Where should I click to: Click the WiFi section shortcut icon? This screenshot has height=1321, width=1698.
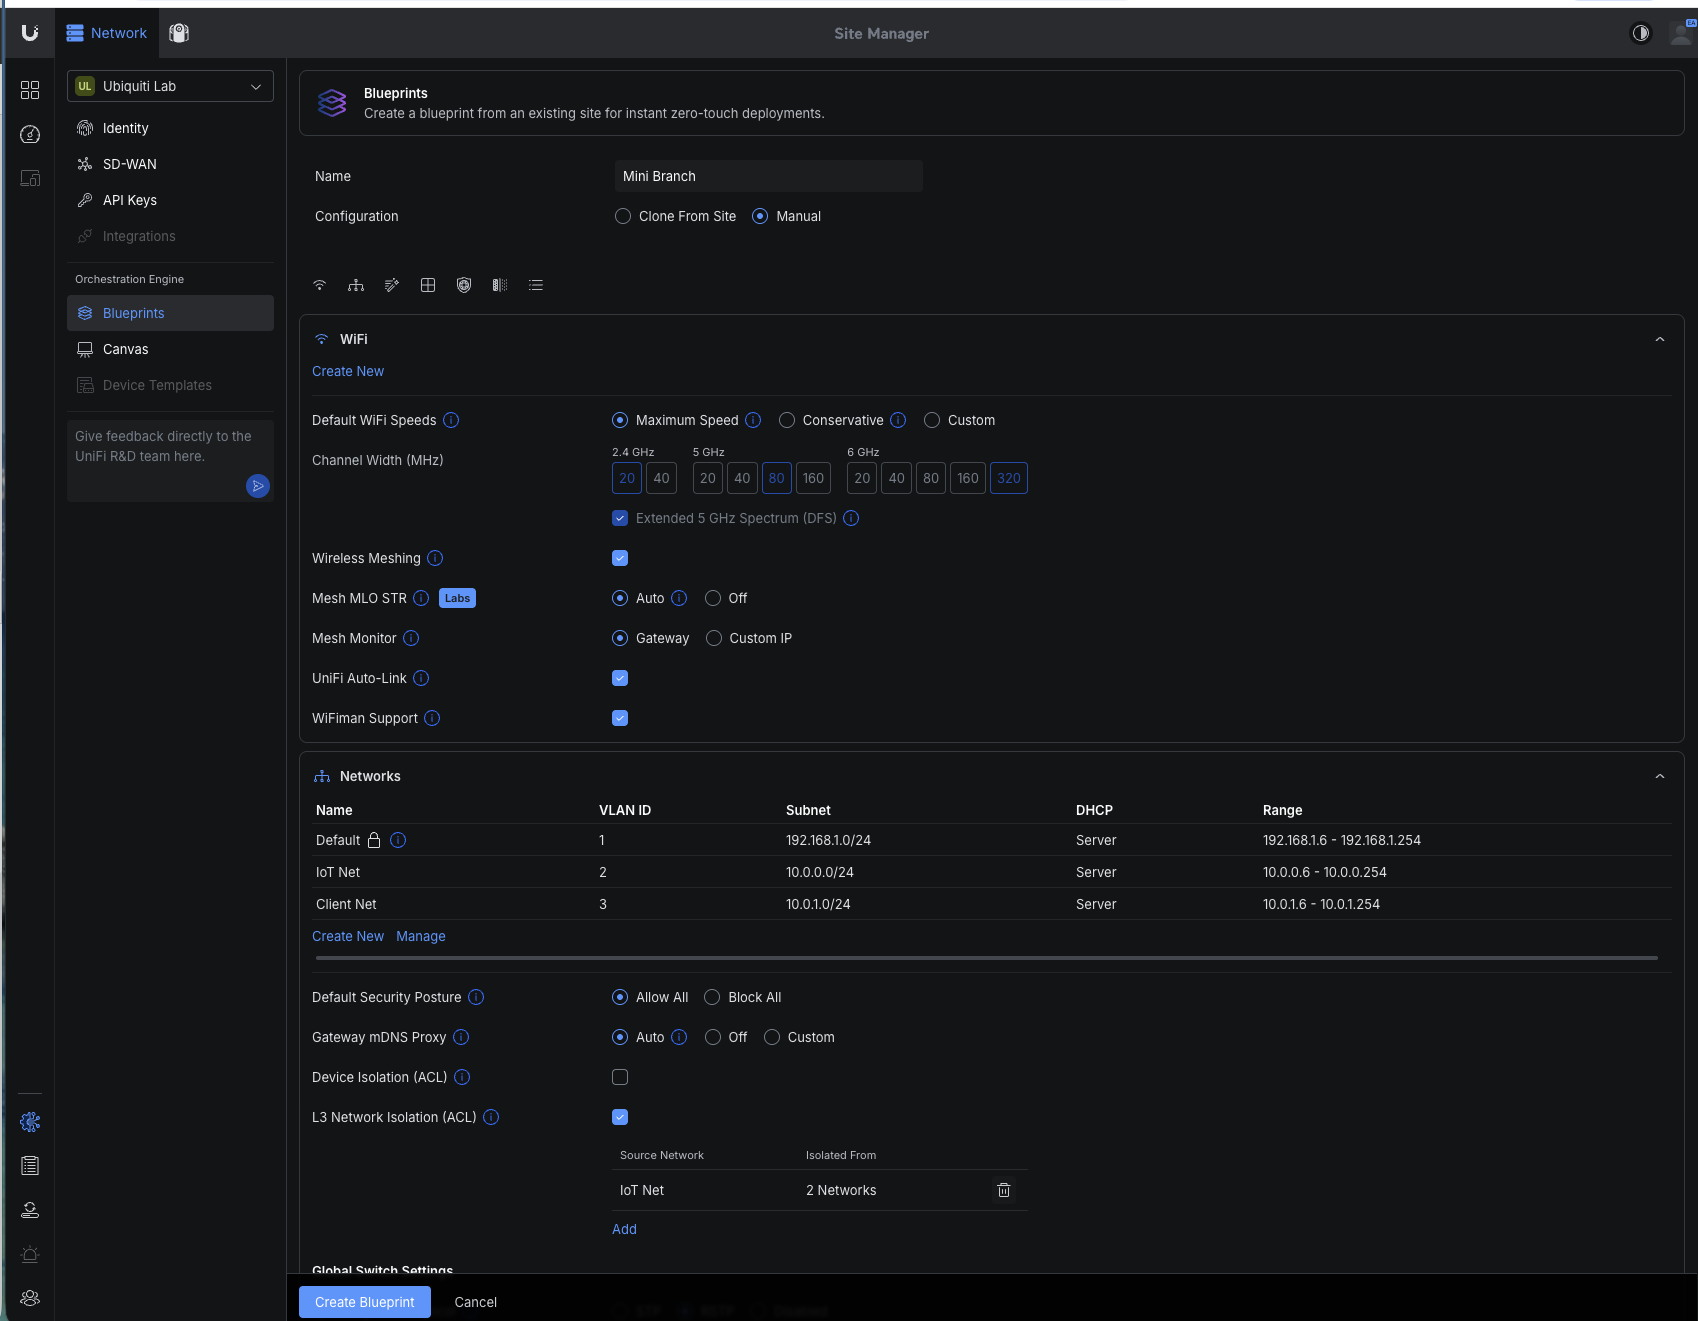(x=320, y=285)
